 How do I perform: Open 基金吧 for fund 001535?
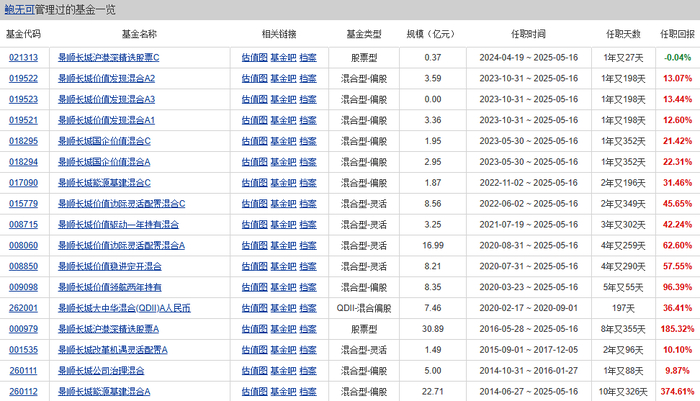click(283, 350)
